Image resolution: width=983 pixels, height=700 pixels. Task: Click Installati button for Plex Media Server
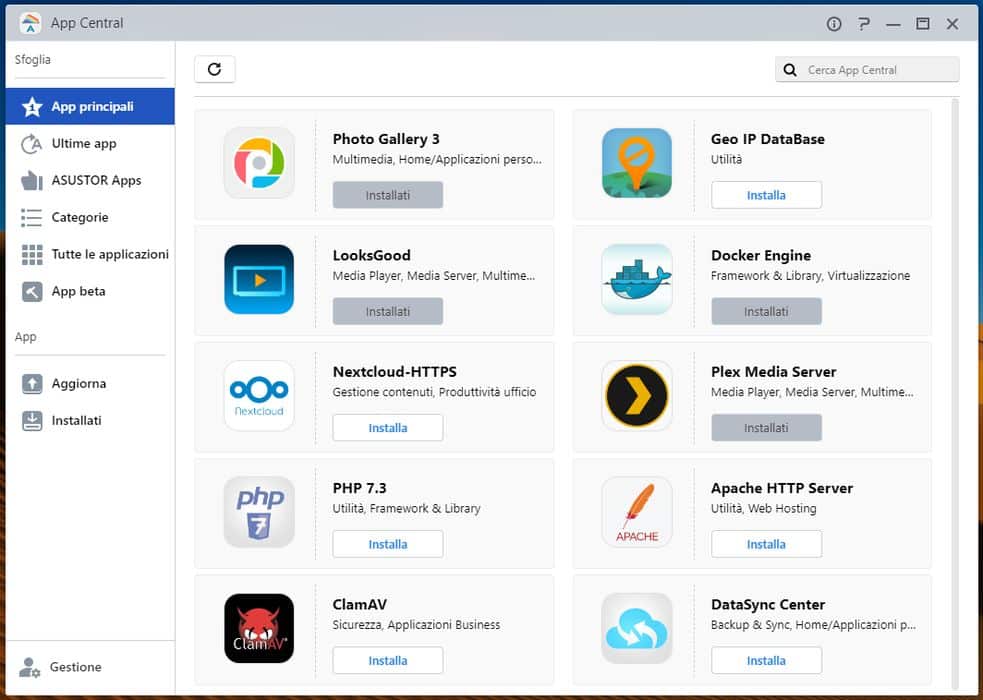(766, 428)
